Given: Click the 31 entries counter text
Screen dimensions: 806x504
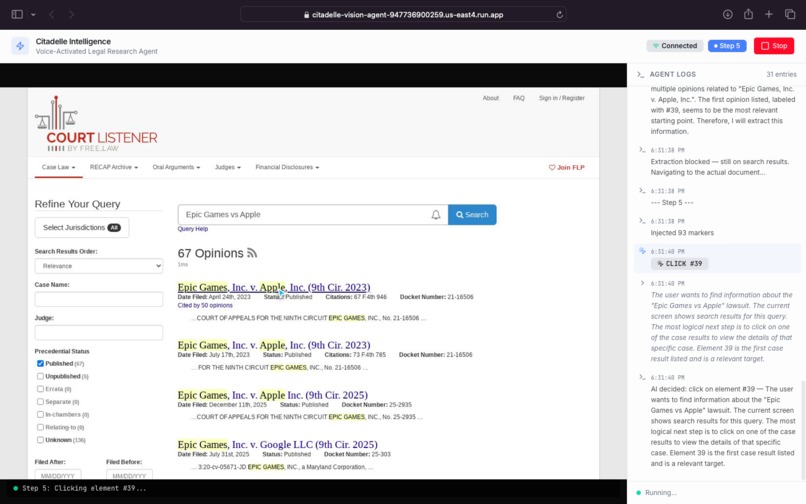Looking at the screenshot, I should pos(781,74).
